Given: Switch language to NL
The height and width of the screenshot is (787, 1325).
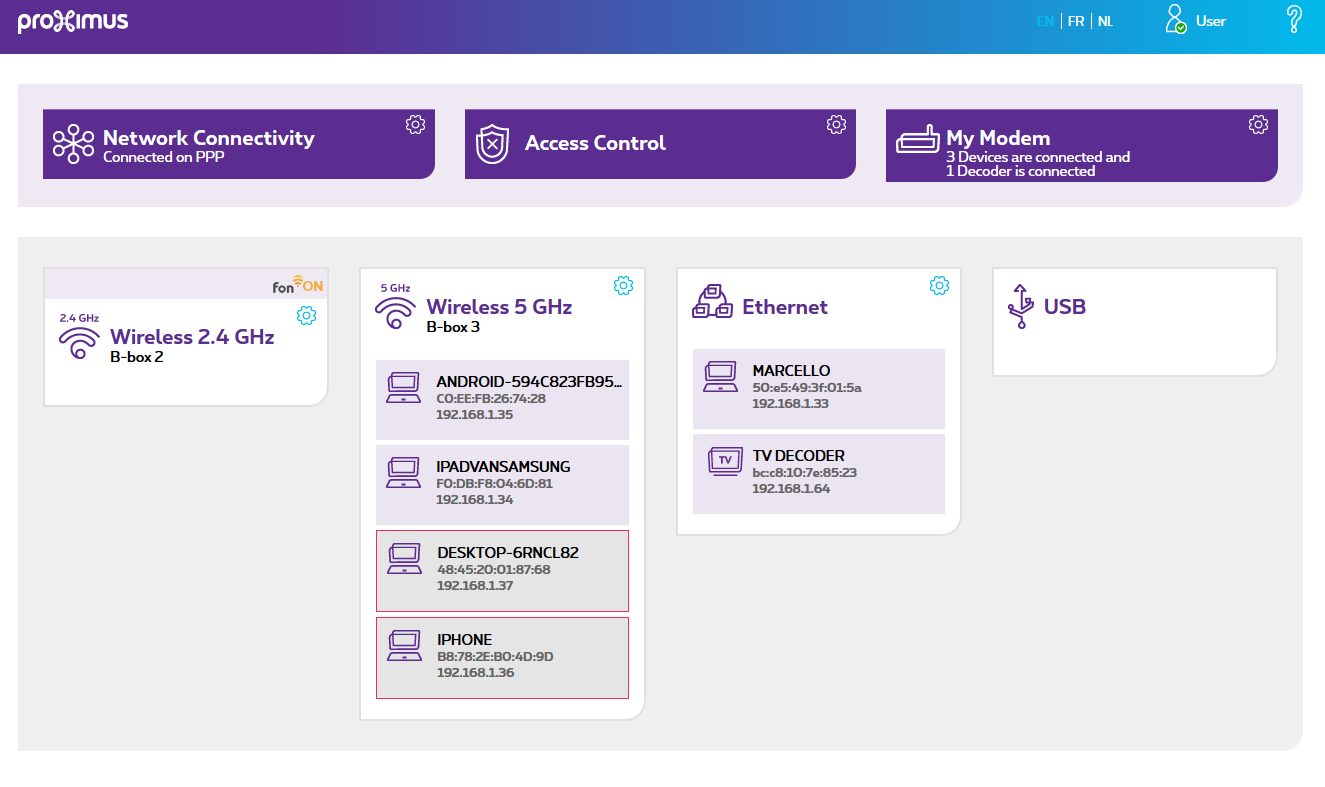Looking at the screenshot, I should (1105, 21).
